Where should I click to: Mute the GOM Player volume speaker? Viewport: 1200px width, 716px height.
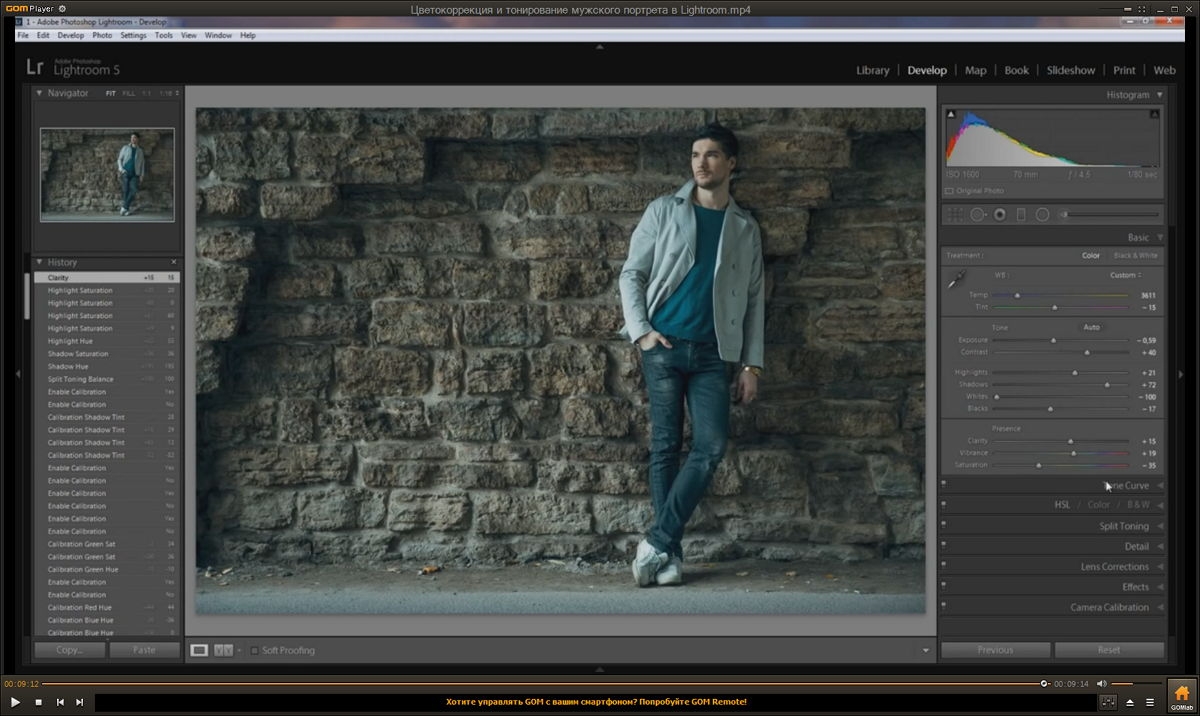pyautogui.click(x=1101, y=684)
